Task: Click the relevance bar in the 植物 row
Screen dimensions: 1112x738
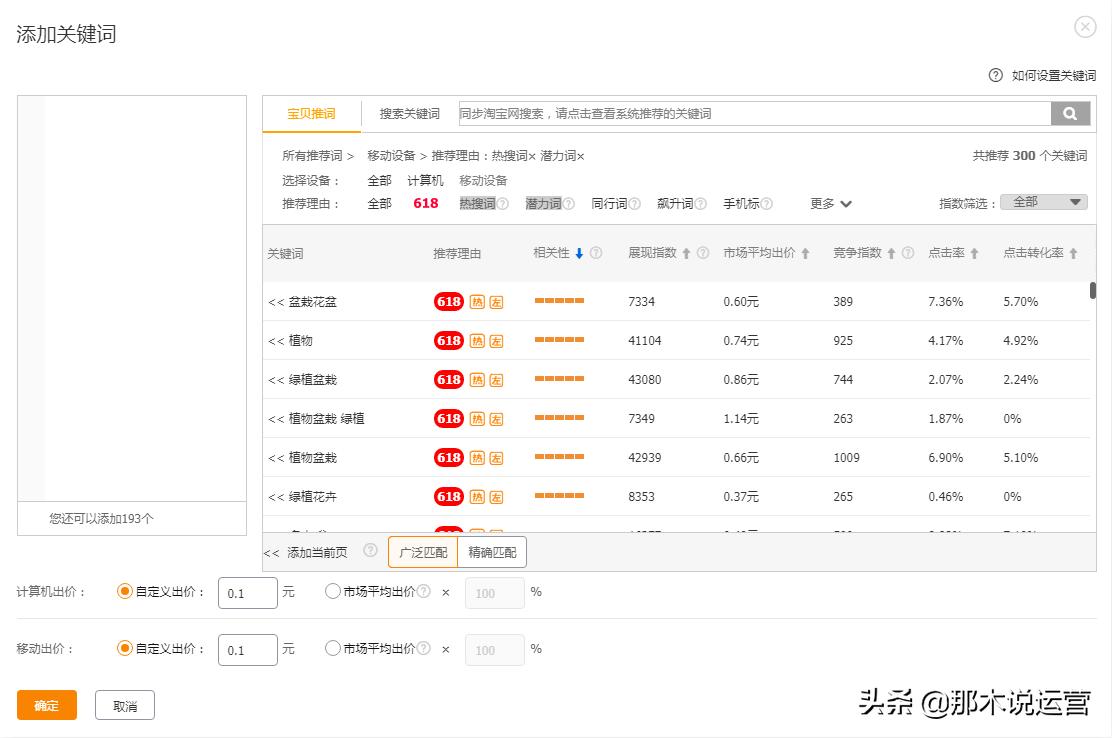Action: coord(560,340)
